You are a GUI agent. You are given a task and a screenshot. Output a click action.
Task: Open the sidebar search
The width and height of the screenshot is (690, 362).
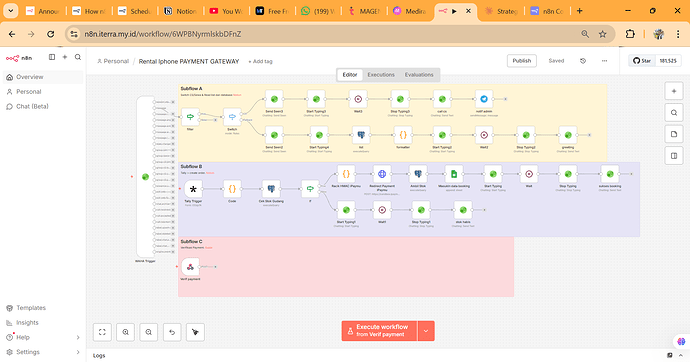[78, 57]
